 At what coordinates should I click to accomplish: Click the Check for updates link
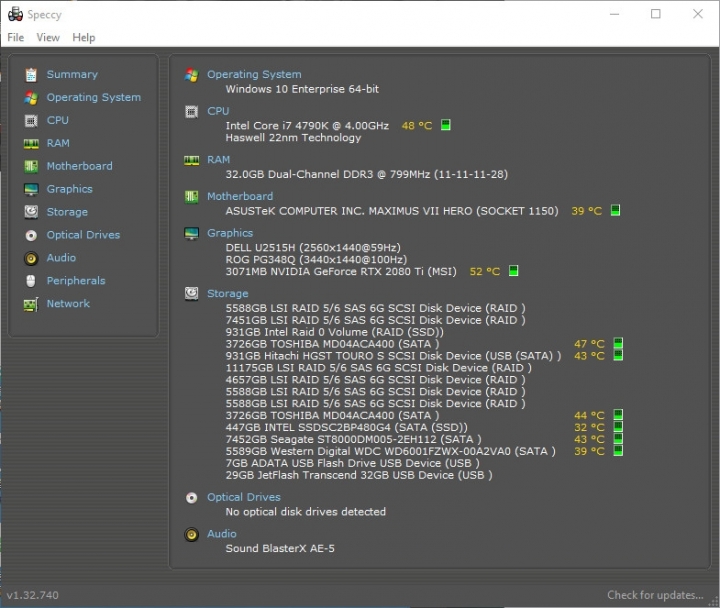[x=655, y=595]
